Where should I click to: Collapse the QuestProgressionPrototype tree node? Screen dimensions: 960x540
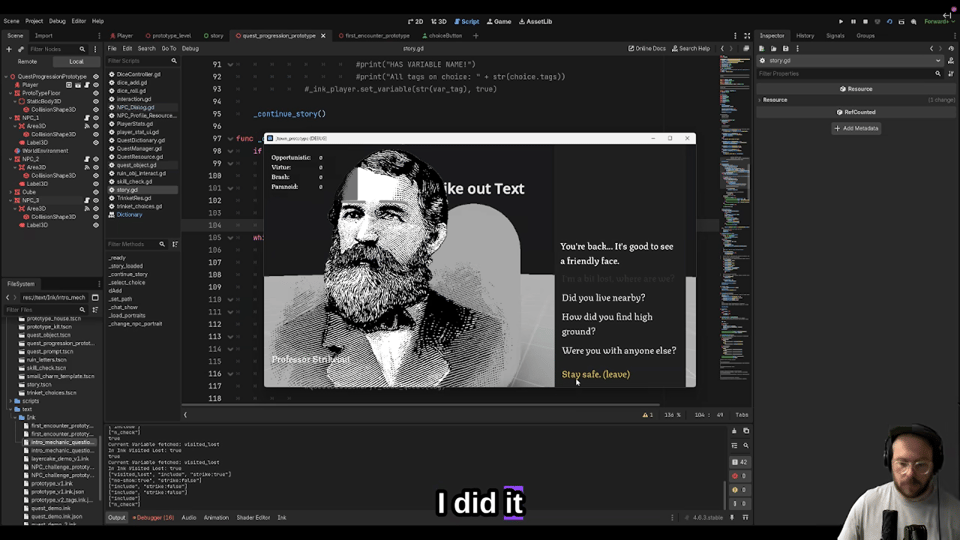coord(6,77)
